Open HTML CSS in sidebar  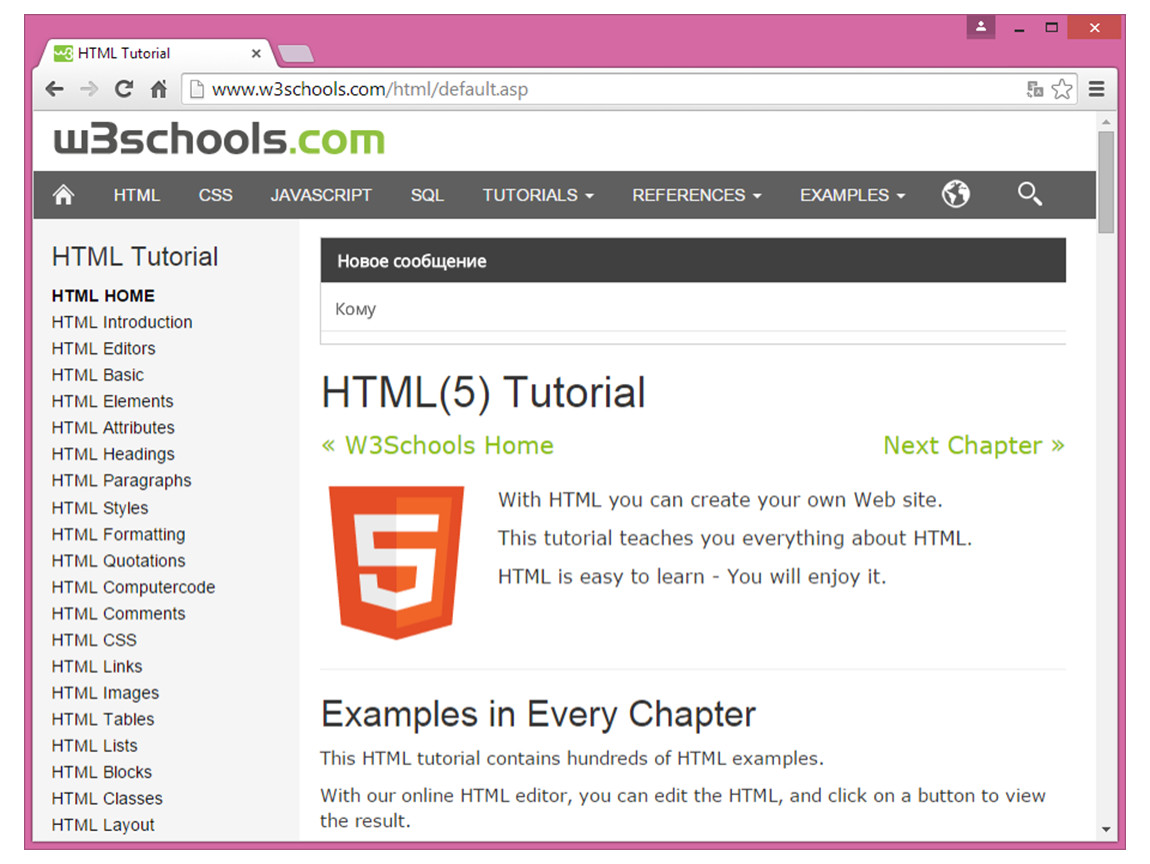[x=94, y=640]
